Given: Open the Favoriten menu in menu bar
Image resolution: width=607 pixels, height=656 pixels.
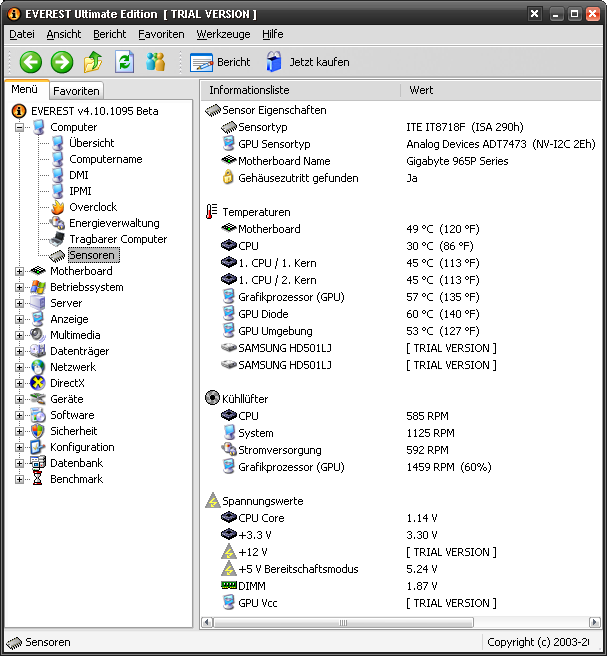Looking at the screenshot, I should 161,34.
